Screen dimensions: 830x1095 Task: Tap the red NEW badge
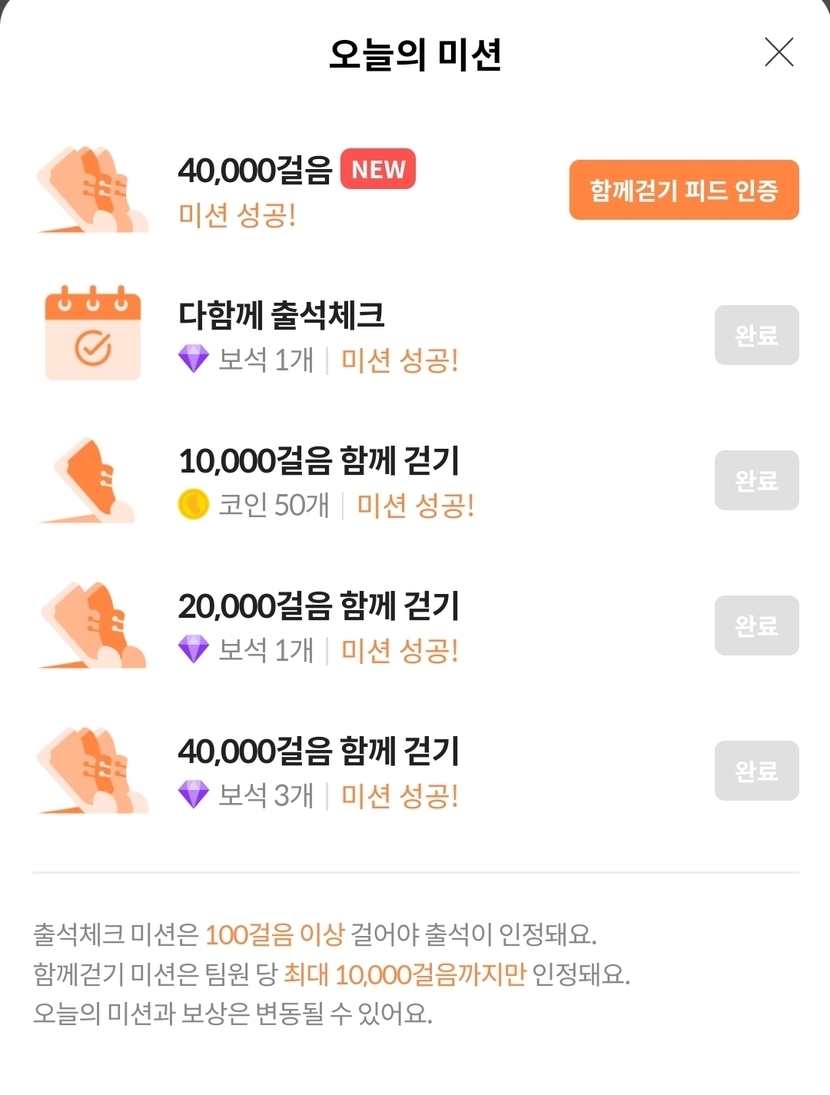tap(377, 170)
